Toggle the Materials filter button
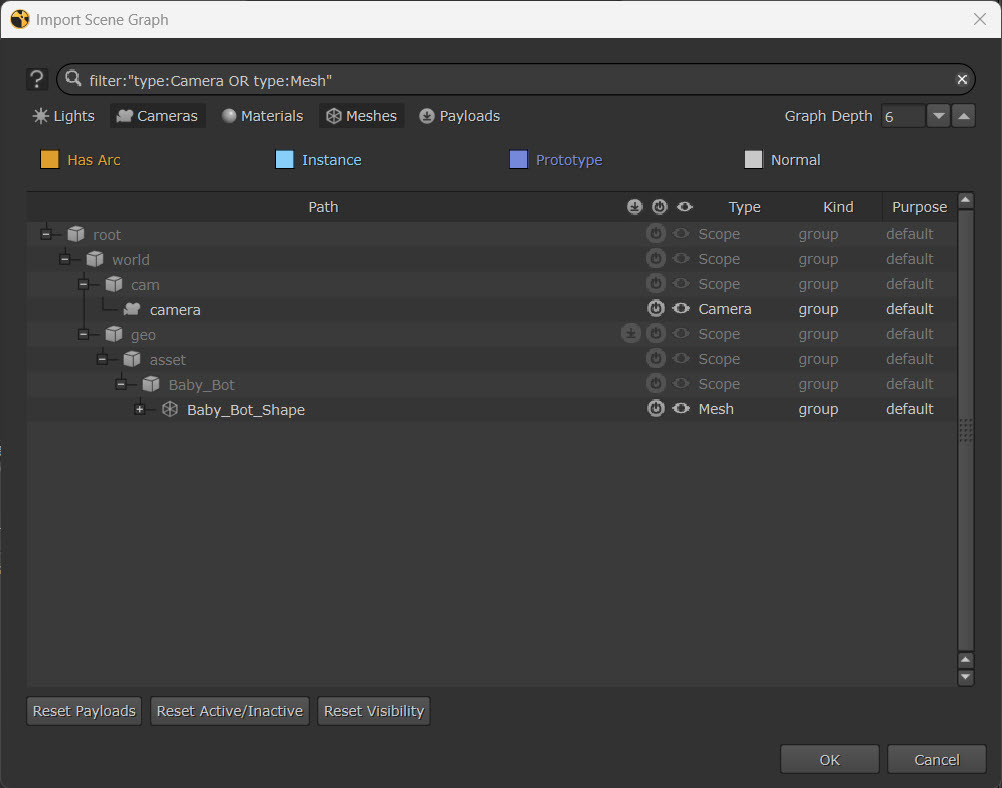The height and width of the screenshot is (788, 1002). 262,116
